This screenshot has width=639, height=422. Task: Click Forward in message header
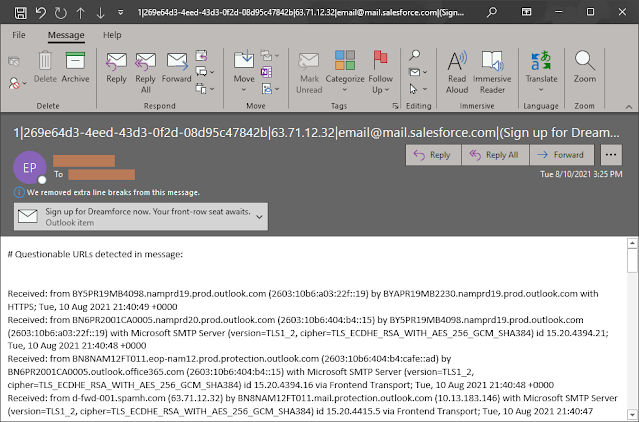pyautogui.click(x=562, y=155)
